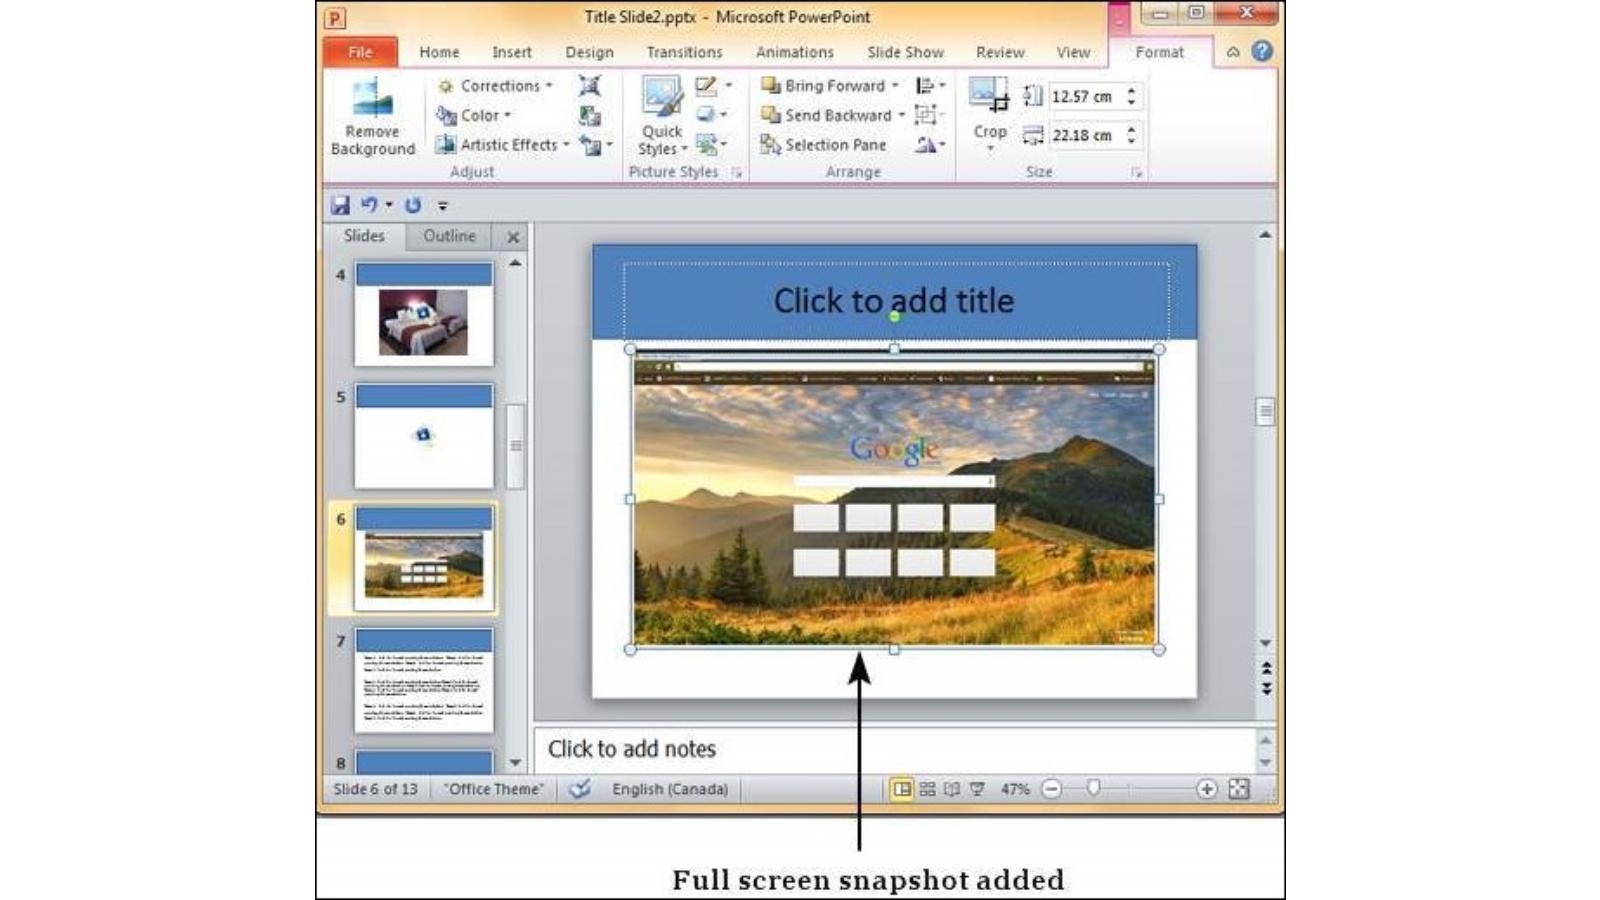Click the zoom out minus button
The image size is (1600, 900).
(x=1051, y=789)
